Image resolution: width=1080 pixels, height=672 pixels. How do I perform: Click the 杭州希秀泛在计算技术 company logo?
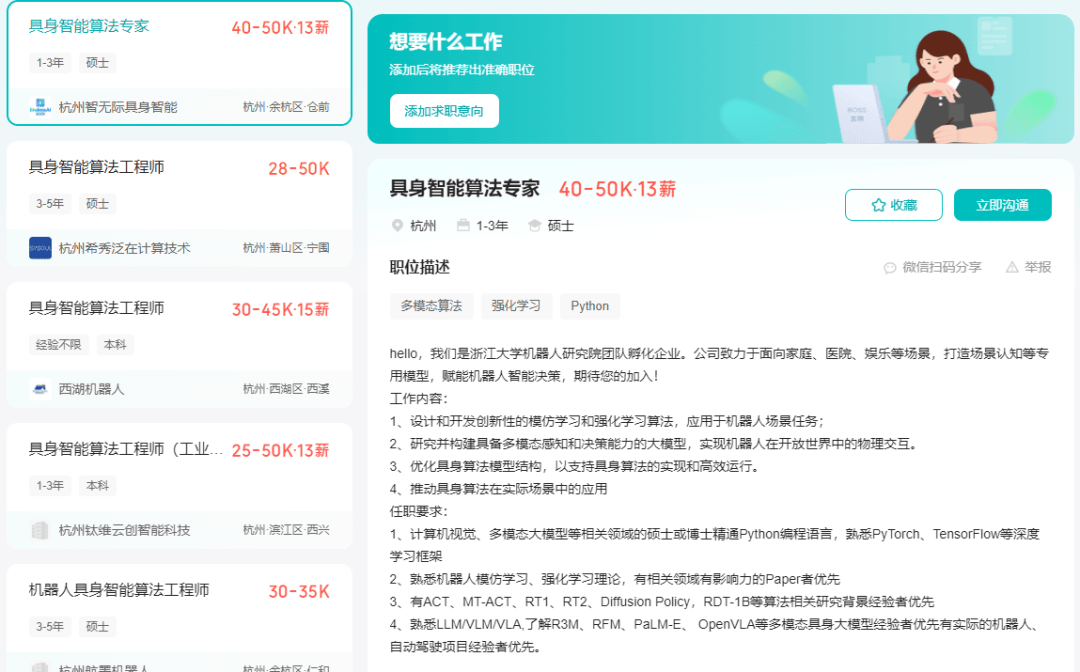[40, 248]
